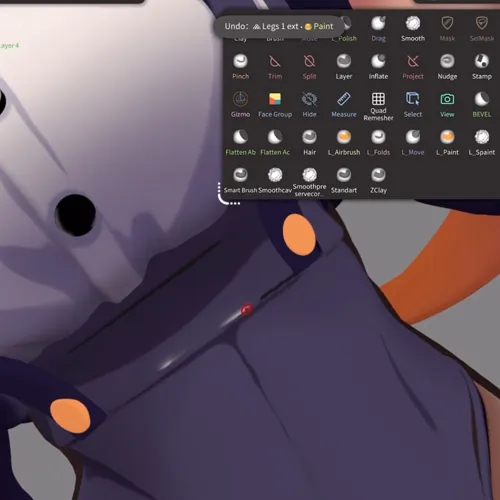Choose the Stamp tool
The image size is (500, 500).
(482, 67)
